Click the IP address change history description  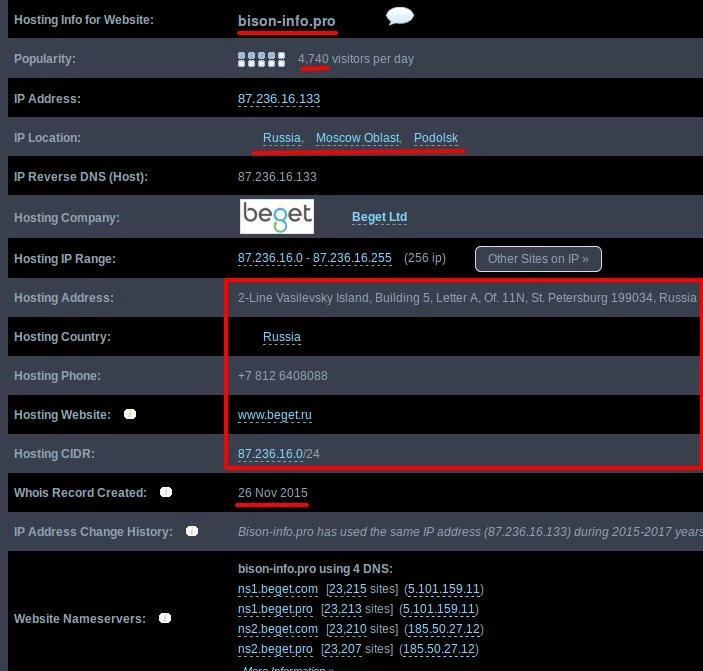[x=470, y=532]
